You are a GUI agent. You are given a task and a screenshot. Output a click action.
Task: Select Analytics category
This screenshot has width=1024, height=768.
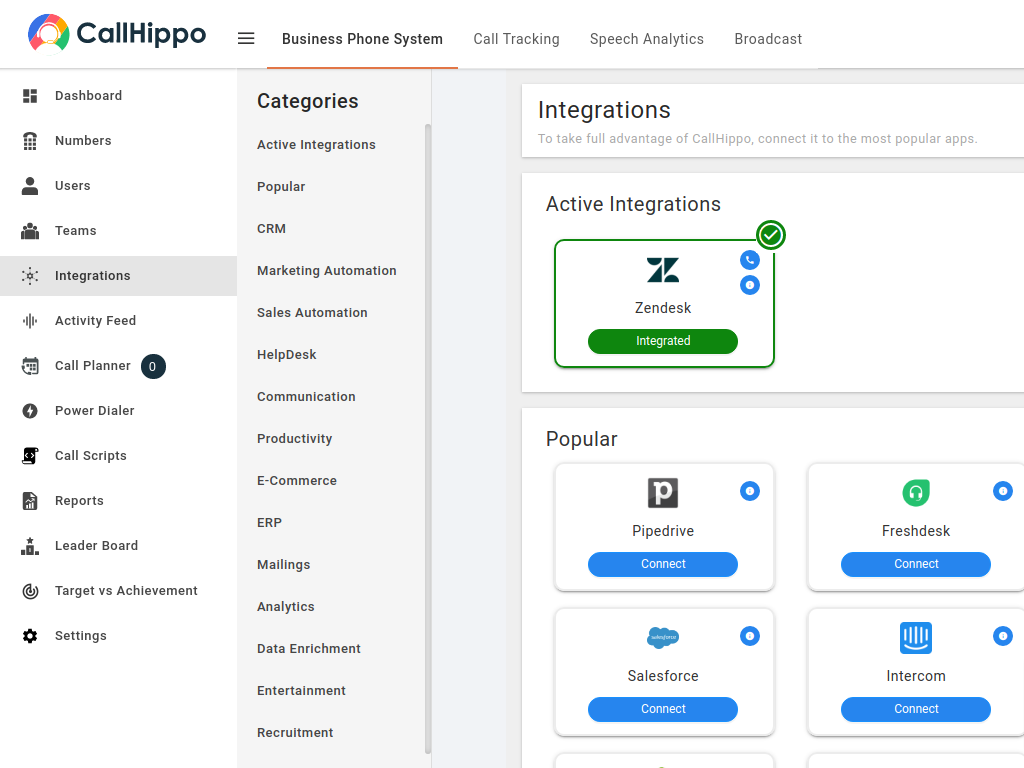[x=285, y=607]
